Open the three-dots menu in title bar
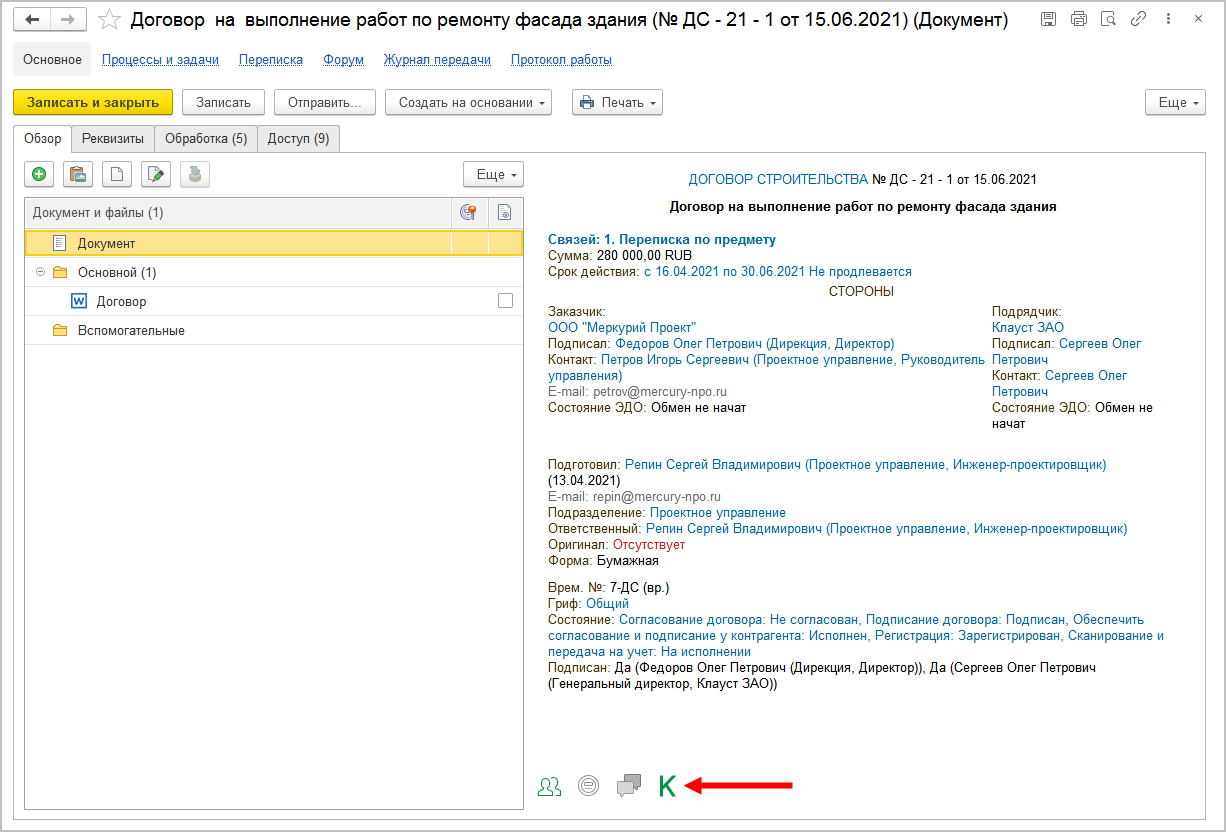Image resolution: width=1226 pixels, height=832 pixels. tap(1166, 20)
